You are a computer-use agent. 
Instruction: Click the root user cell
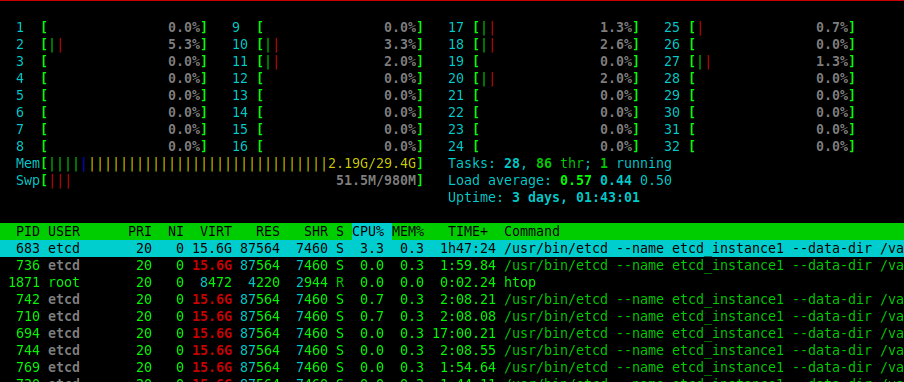click(x=63, y=282)
